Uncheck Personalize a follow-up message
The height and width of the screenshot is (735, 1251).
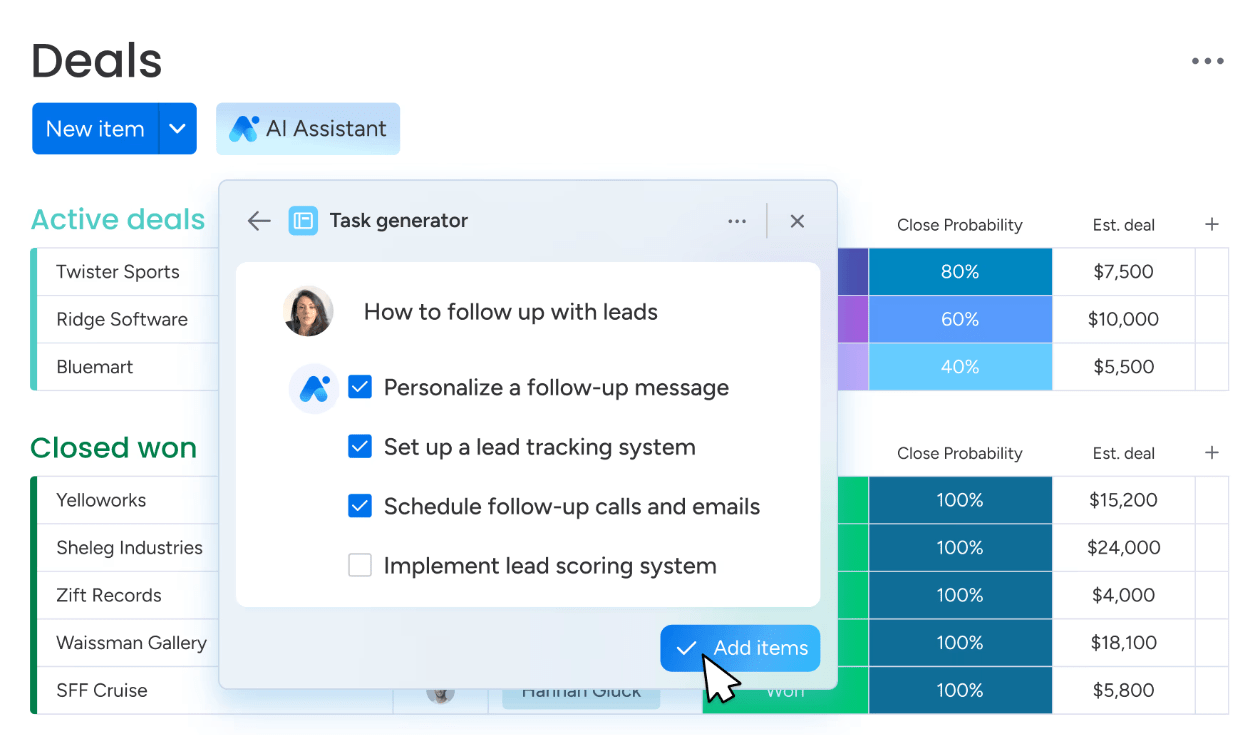click(x=360, y=387)
